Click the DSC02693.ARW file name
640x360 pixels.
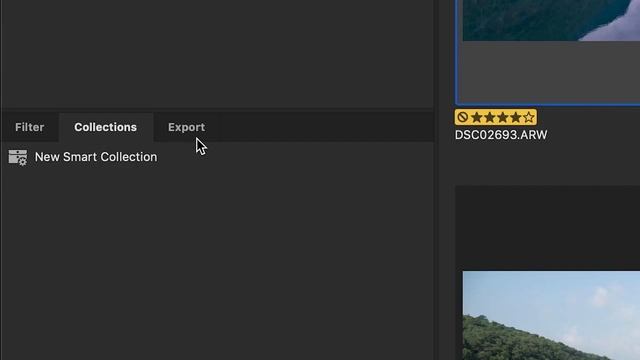501,135
